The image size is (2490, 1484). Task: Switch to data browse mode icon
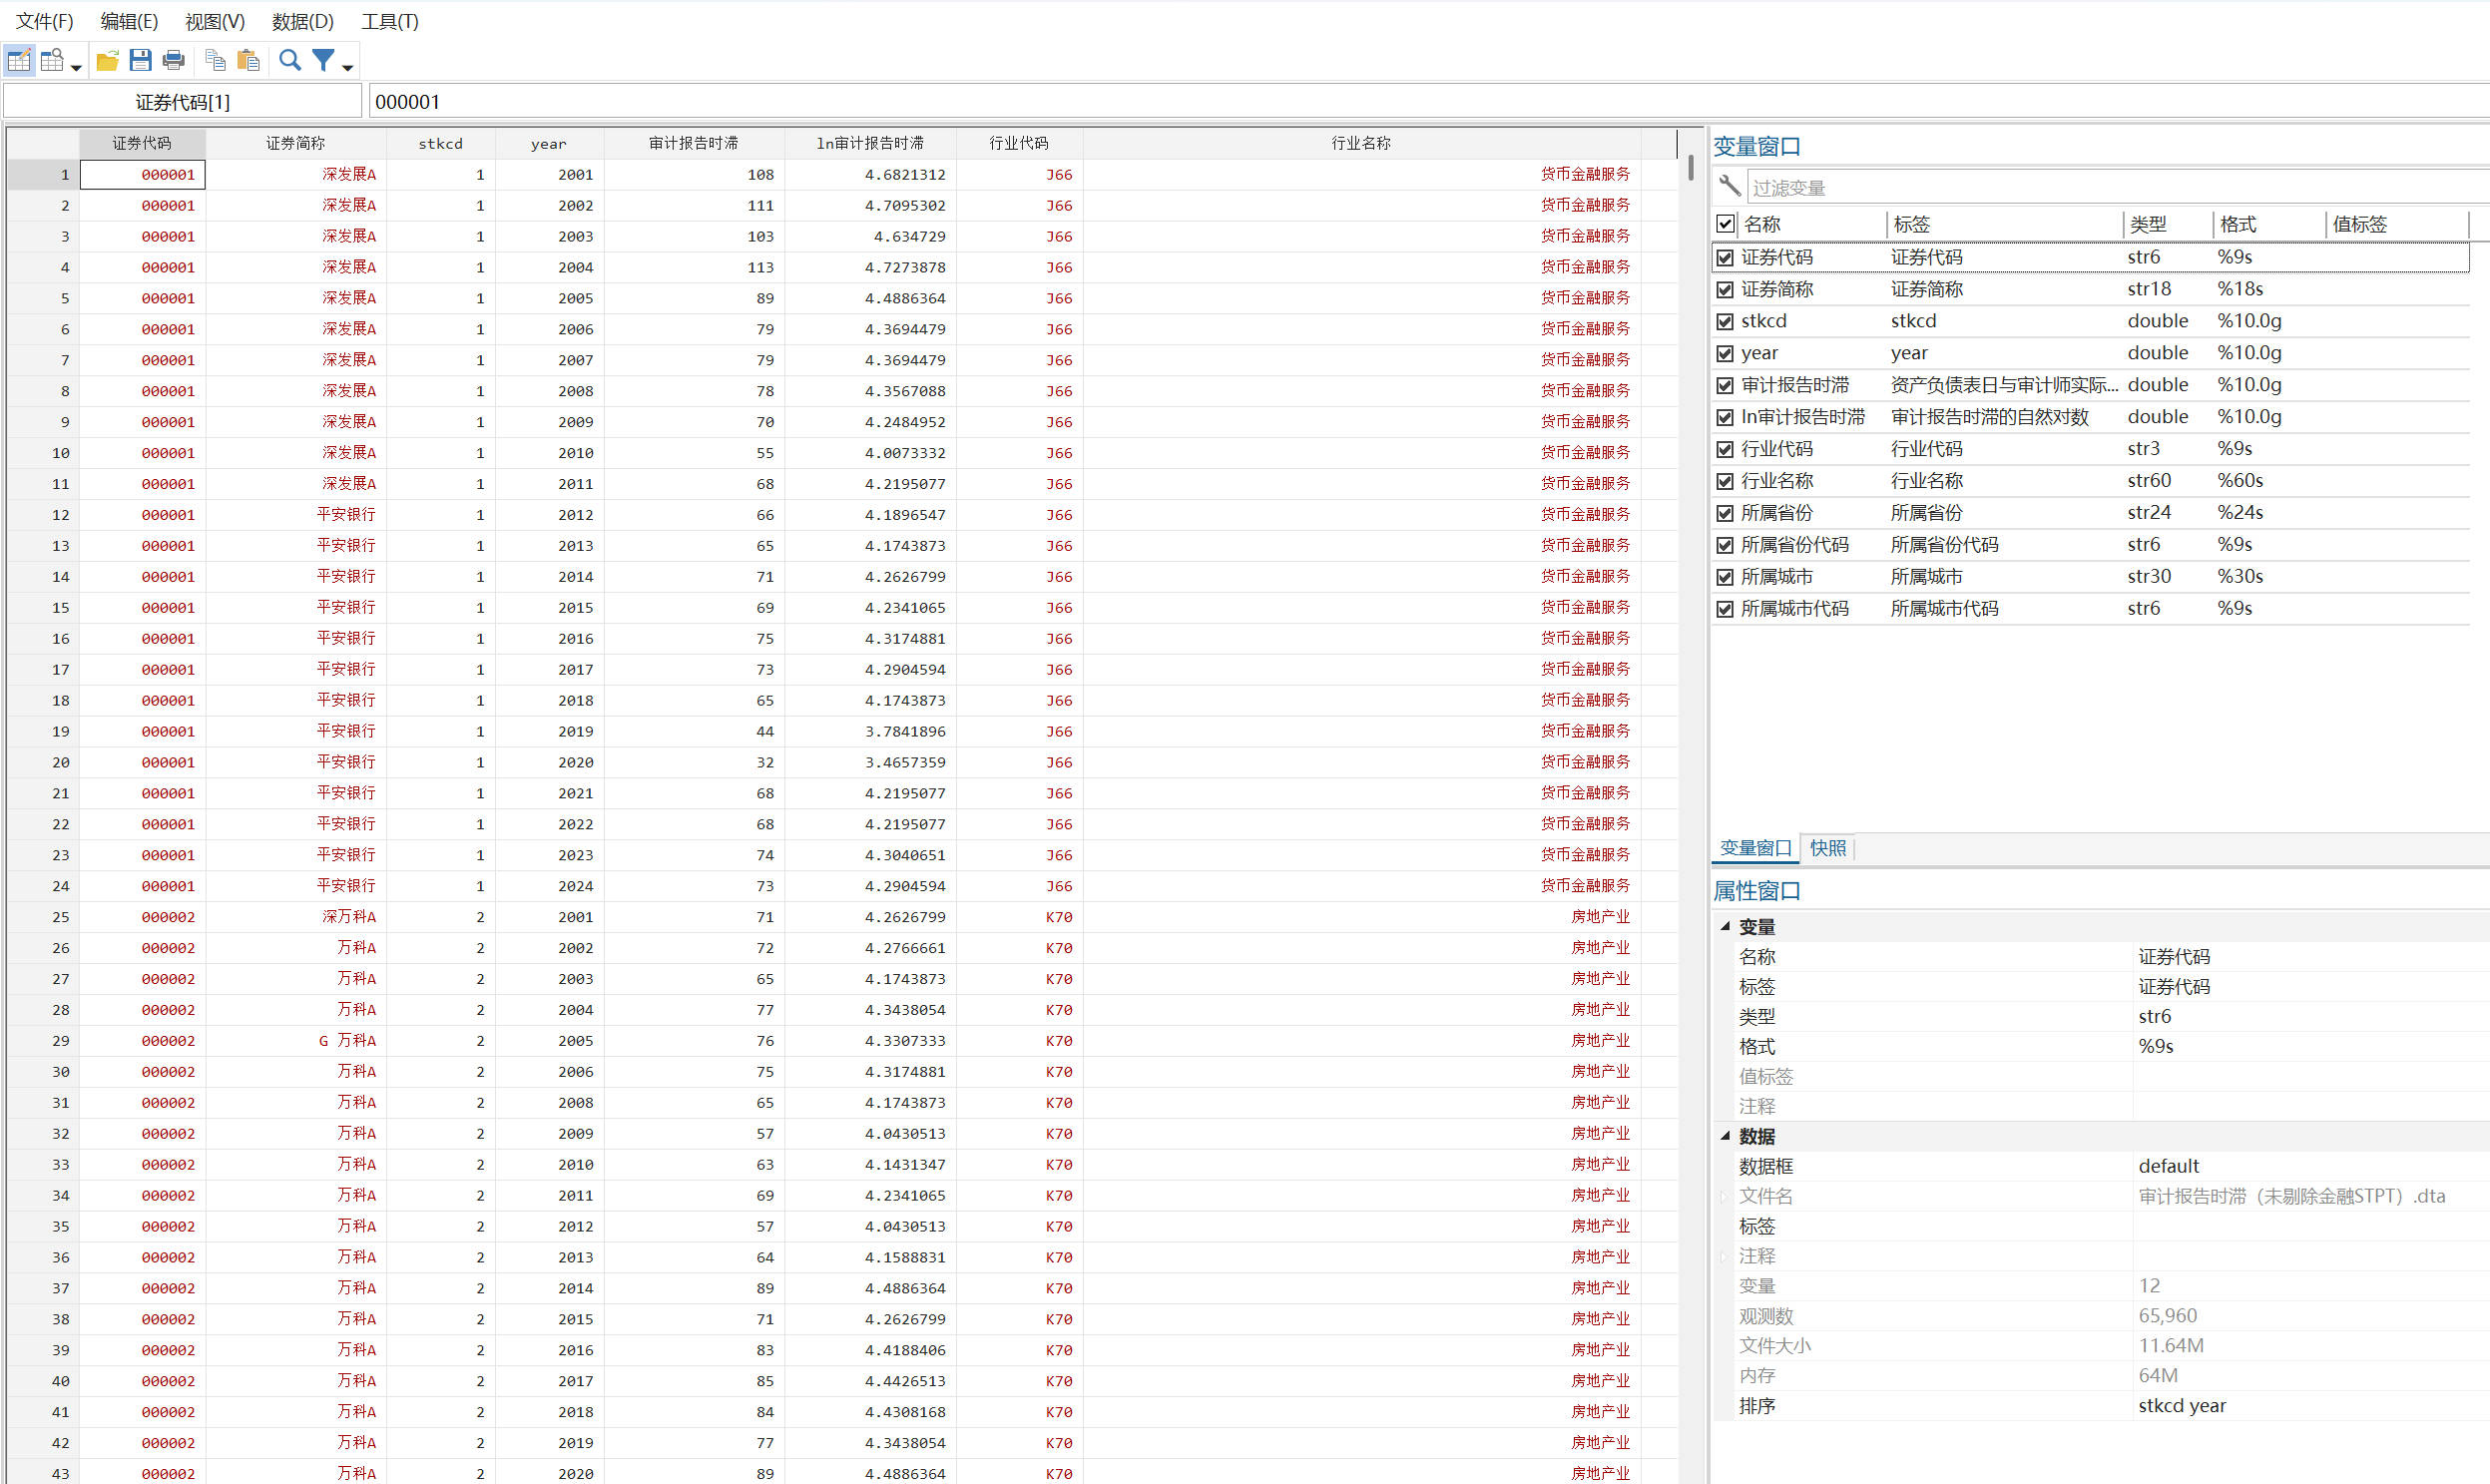tap(52, 61)
